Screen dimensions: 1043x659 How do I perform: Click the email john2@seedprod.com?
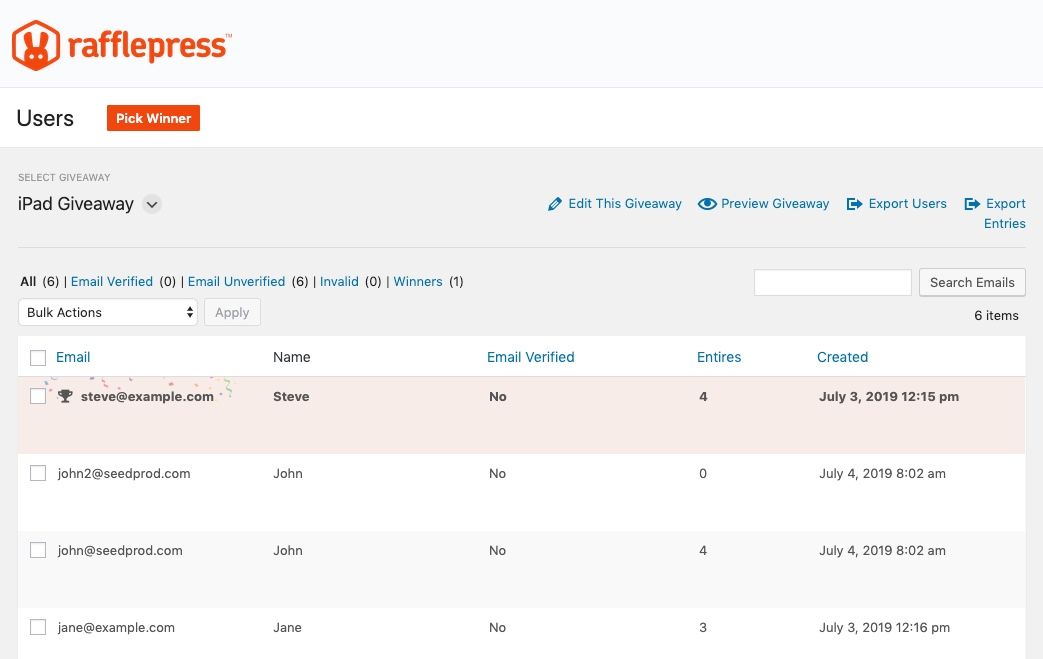[x=124, y=473]
